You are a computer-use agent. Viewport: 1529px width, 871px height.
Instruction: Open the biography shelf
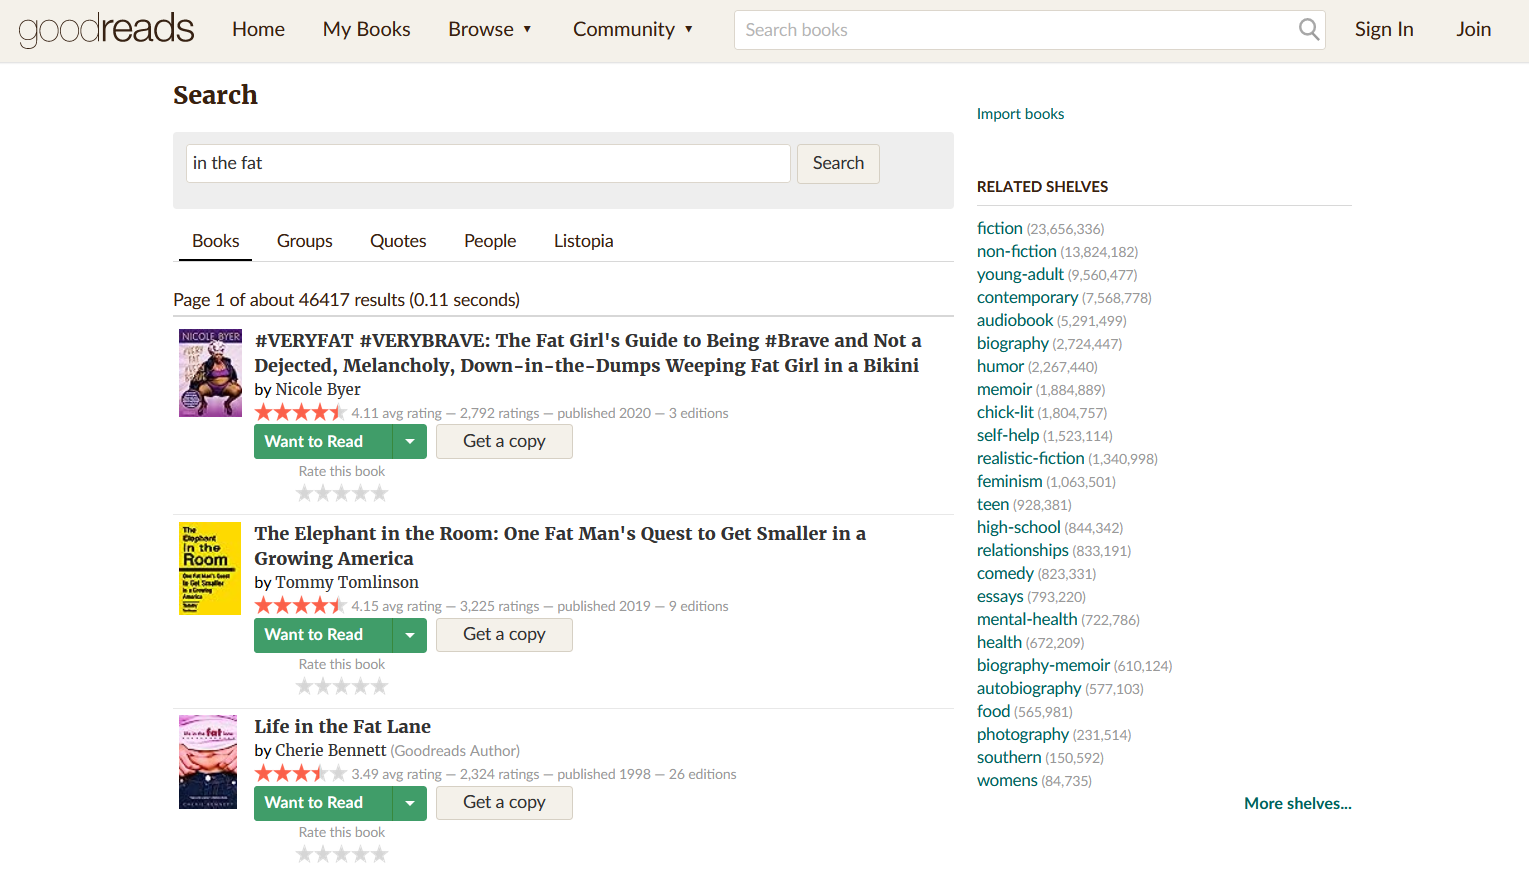(x=1012, y=344)
